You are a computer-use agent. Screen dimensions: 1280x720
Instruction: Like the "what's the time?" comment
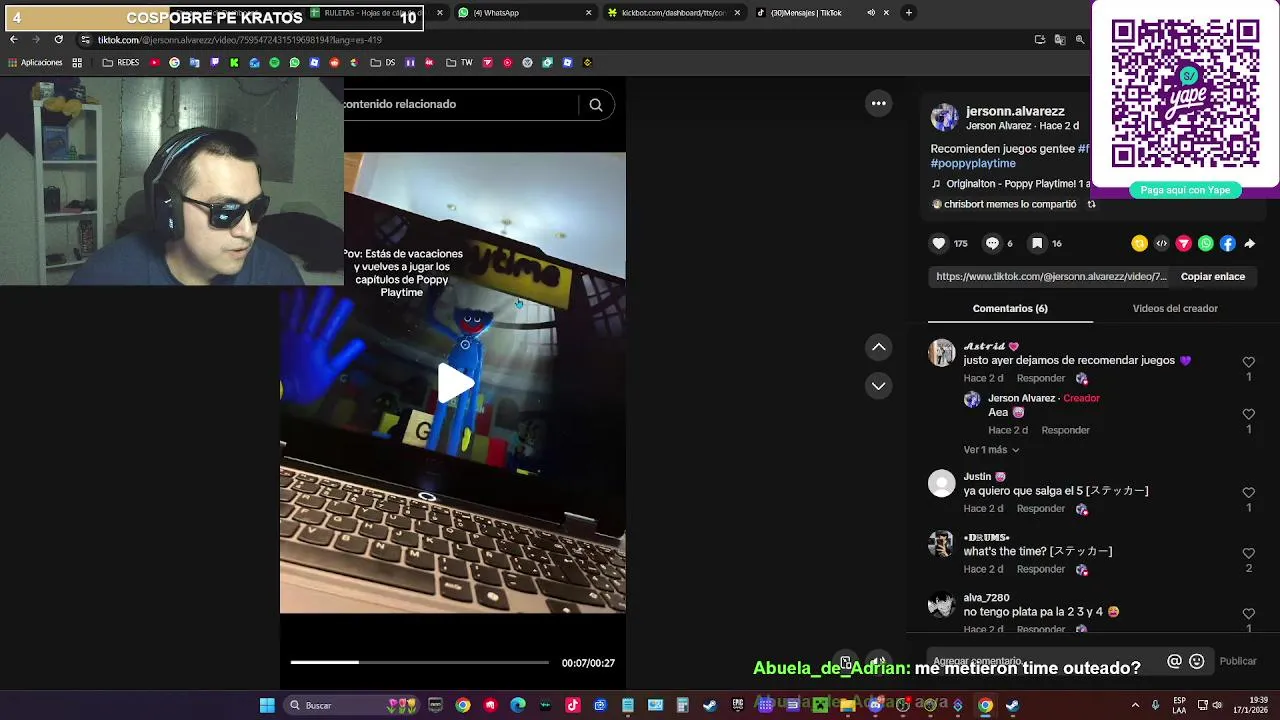pos(1248,553)
